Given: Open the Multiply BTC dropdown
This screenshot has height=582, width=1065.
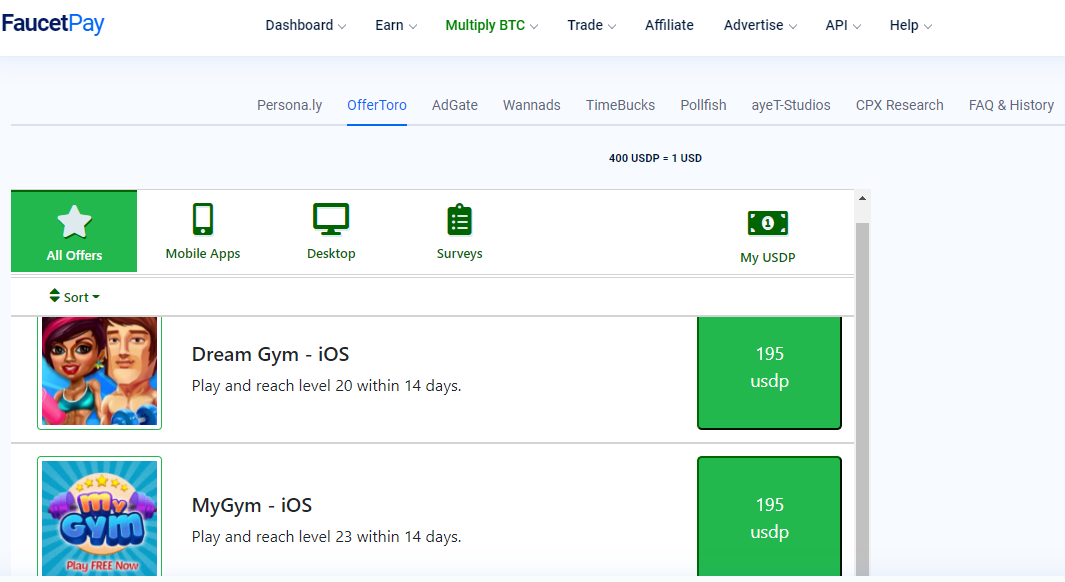Looking at the screenshot, I should [x=492, y=25].
